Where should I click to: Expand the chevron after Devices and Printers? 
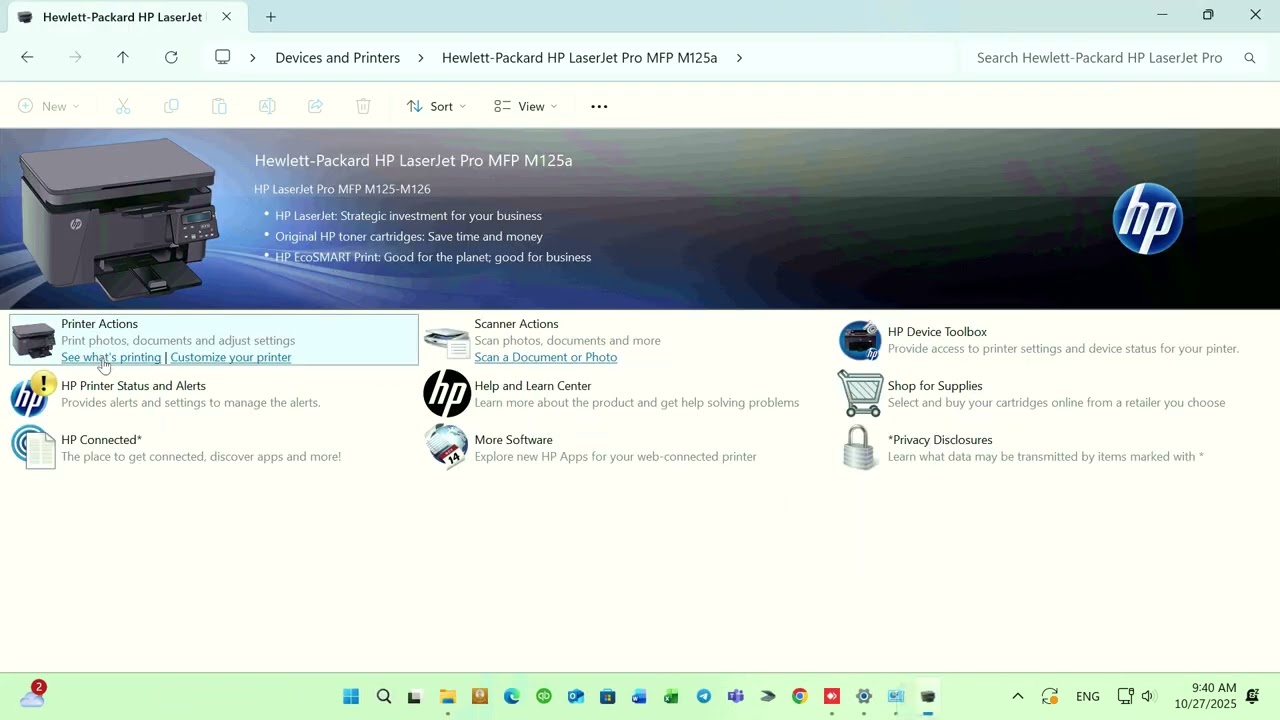click(420, 58)
